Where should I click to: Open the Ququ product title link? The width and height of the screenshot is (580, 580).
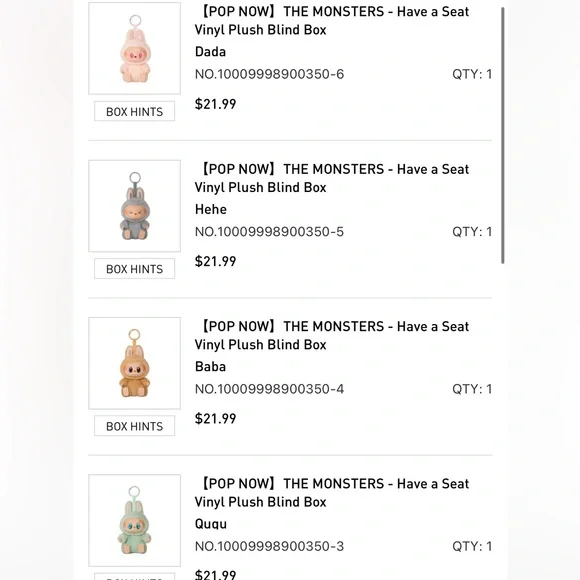[332, 493]
